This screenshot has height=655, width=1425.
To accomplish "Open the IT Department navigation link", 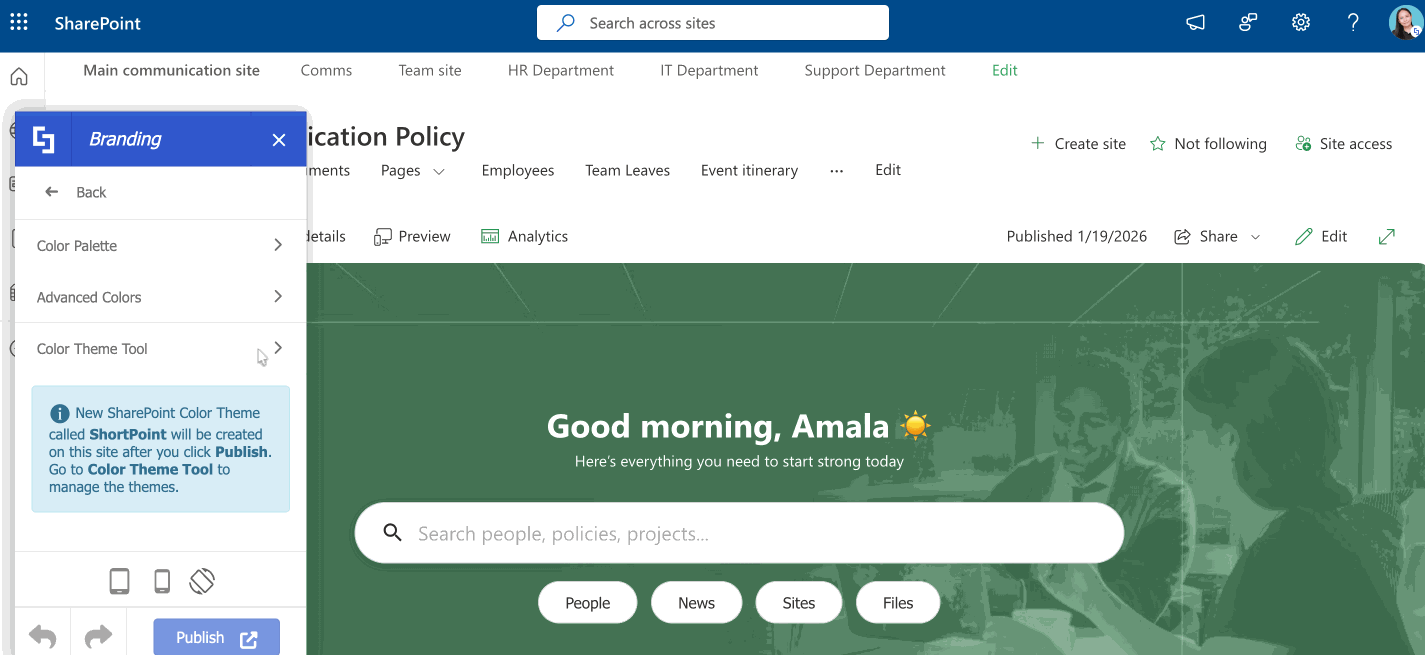I will [x=709, y=70].
